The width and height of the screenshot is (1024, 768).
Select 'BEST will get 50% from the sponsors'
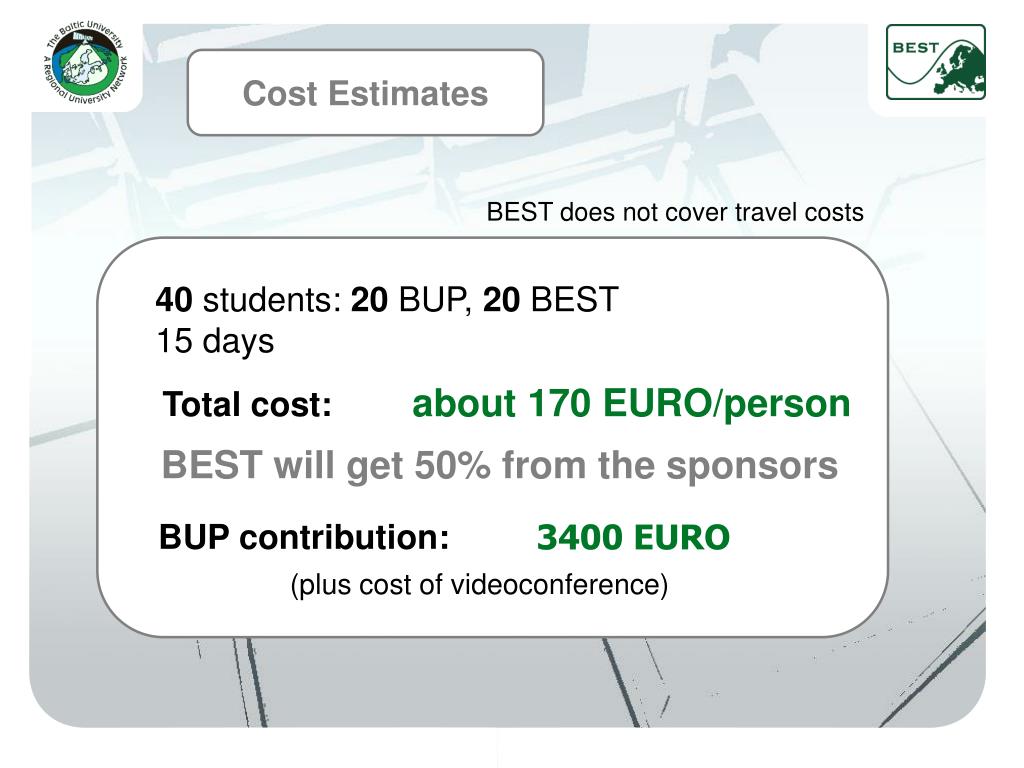(x=500, y=466)
